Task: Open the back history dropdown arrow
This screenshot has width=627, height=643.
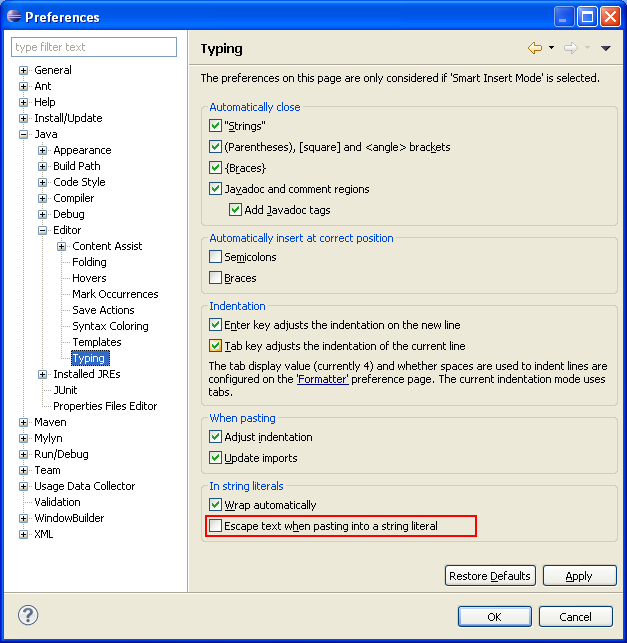Action: pyautogui.click(x=552, y=48)
